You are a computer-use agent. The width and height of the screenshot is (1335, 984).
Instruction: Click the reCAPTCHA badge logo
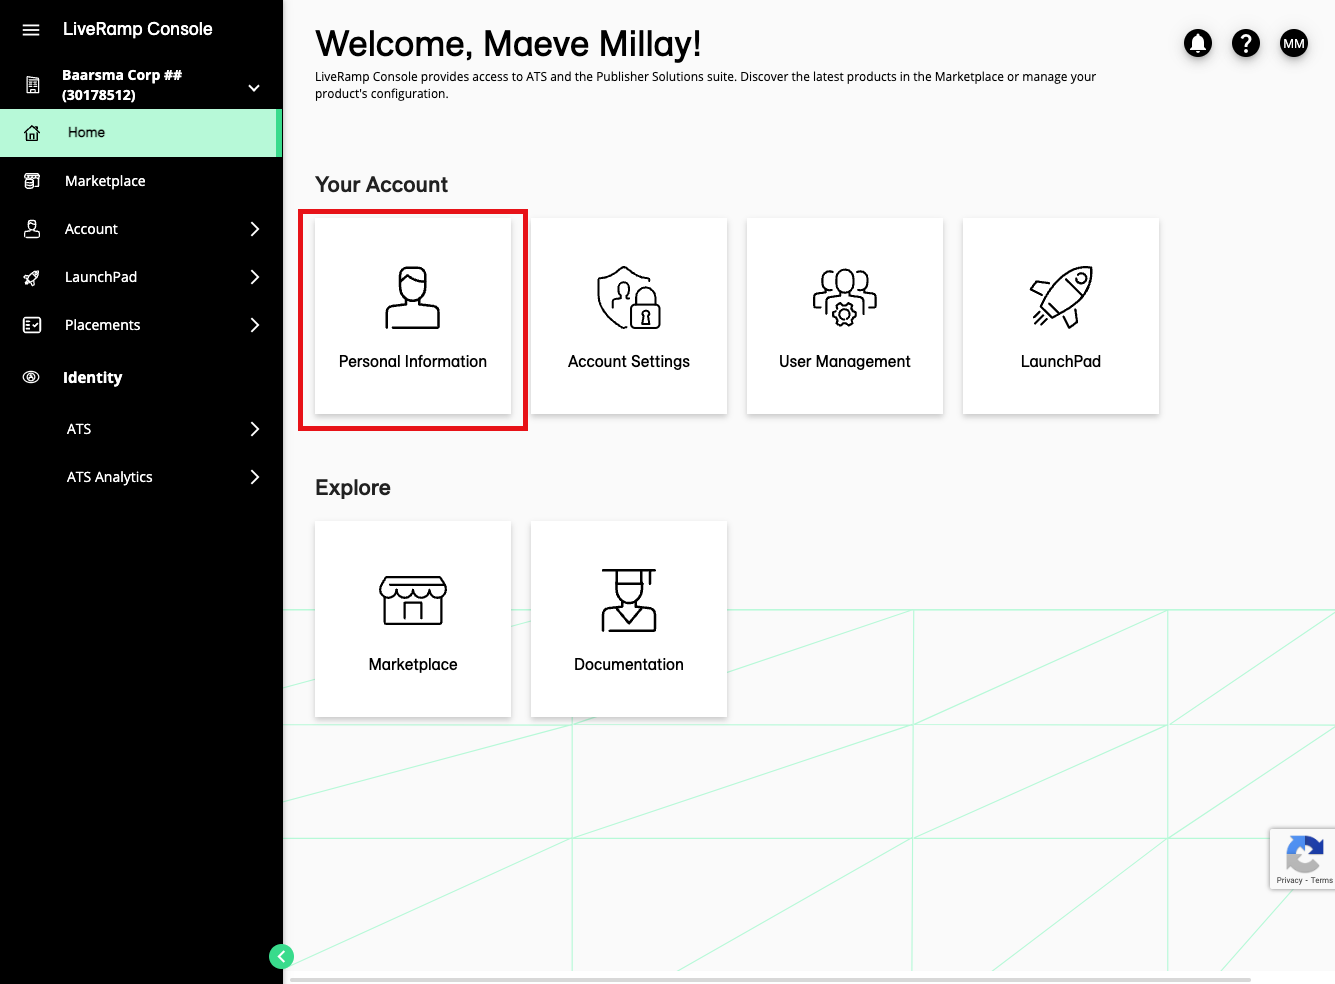pos(1304,854)
